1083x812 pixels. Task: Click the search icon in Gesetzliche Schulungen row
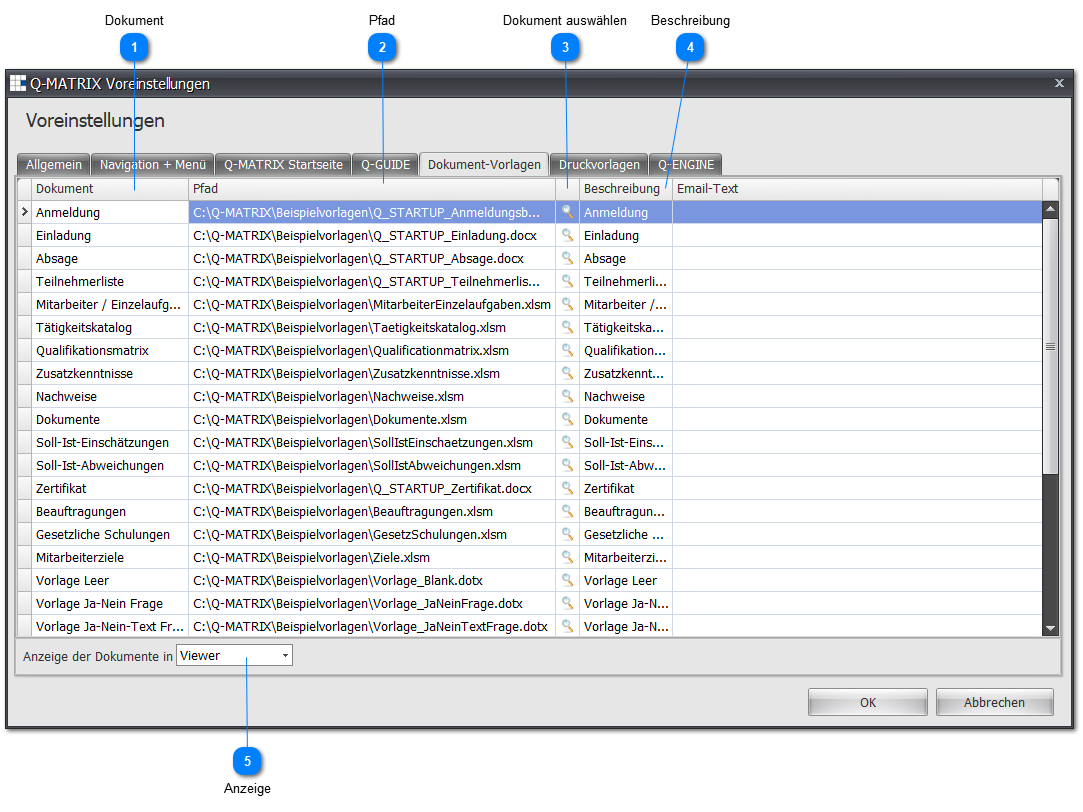(x=567, y=534)
